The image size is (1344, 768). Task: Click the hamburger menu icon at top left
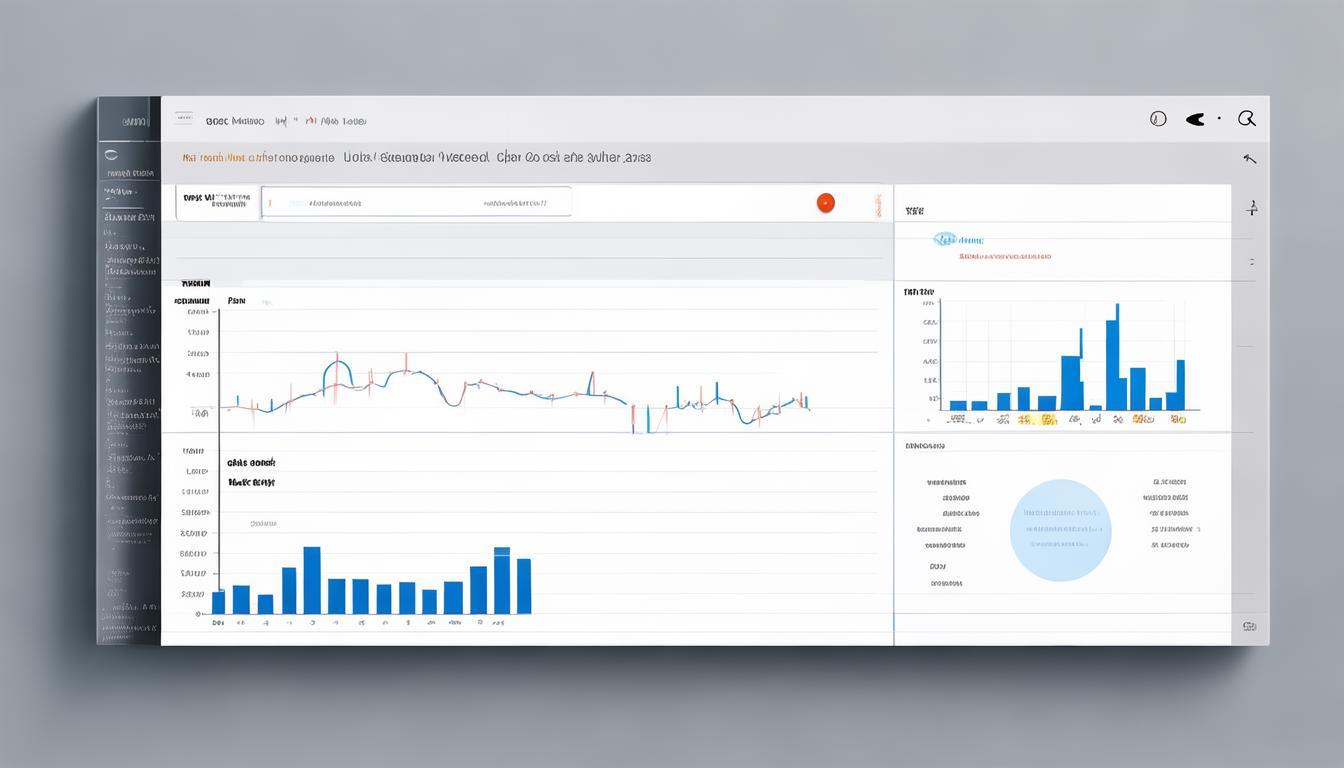pos(183,118)
